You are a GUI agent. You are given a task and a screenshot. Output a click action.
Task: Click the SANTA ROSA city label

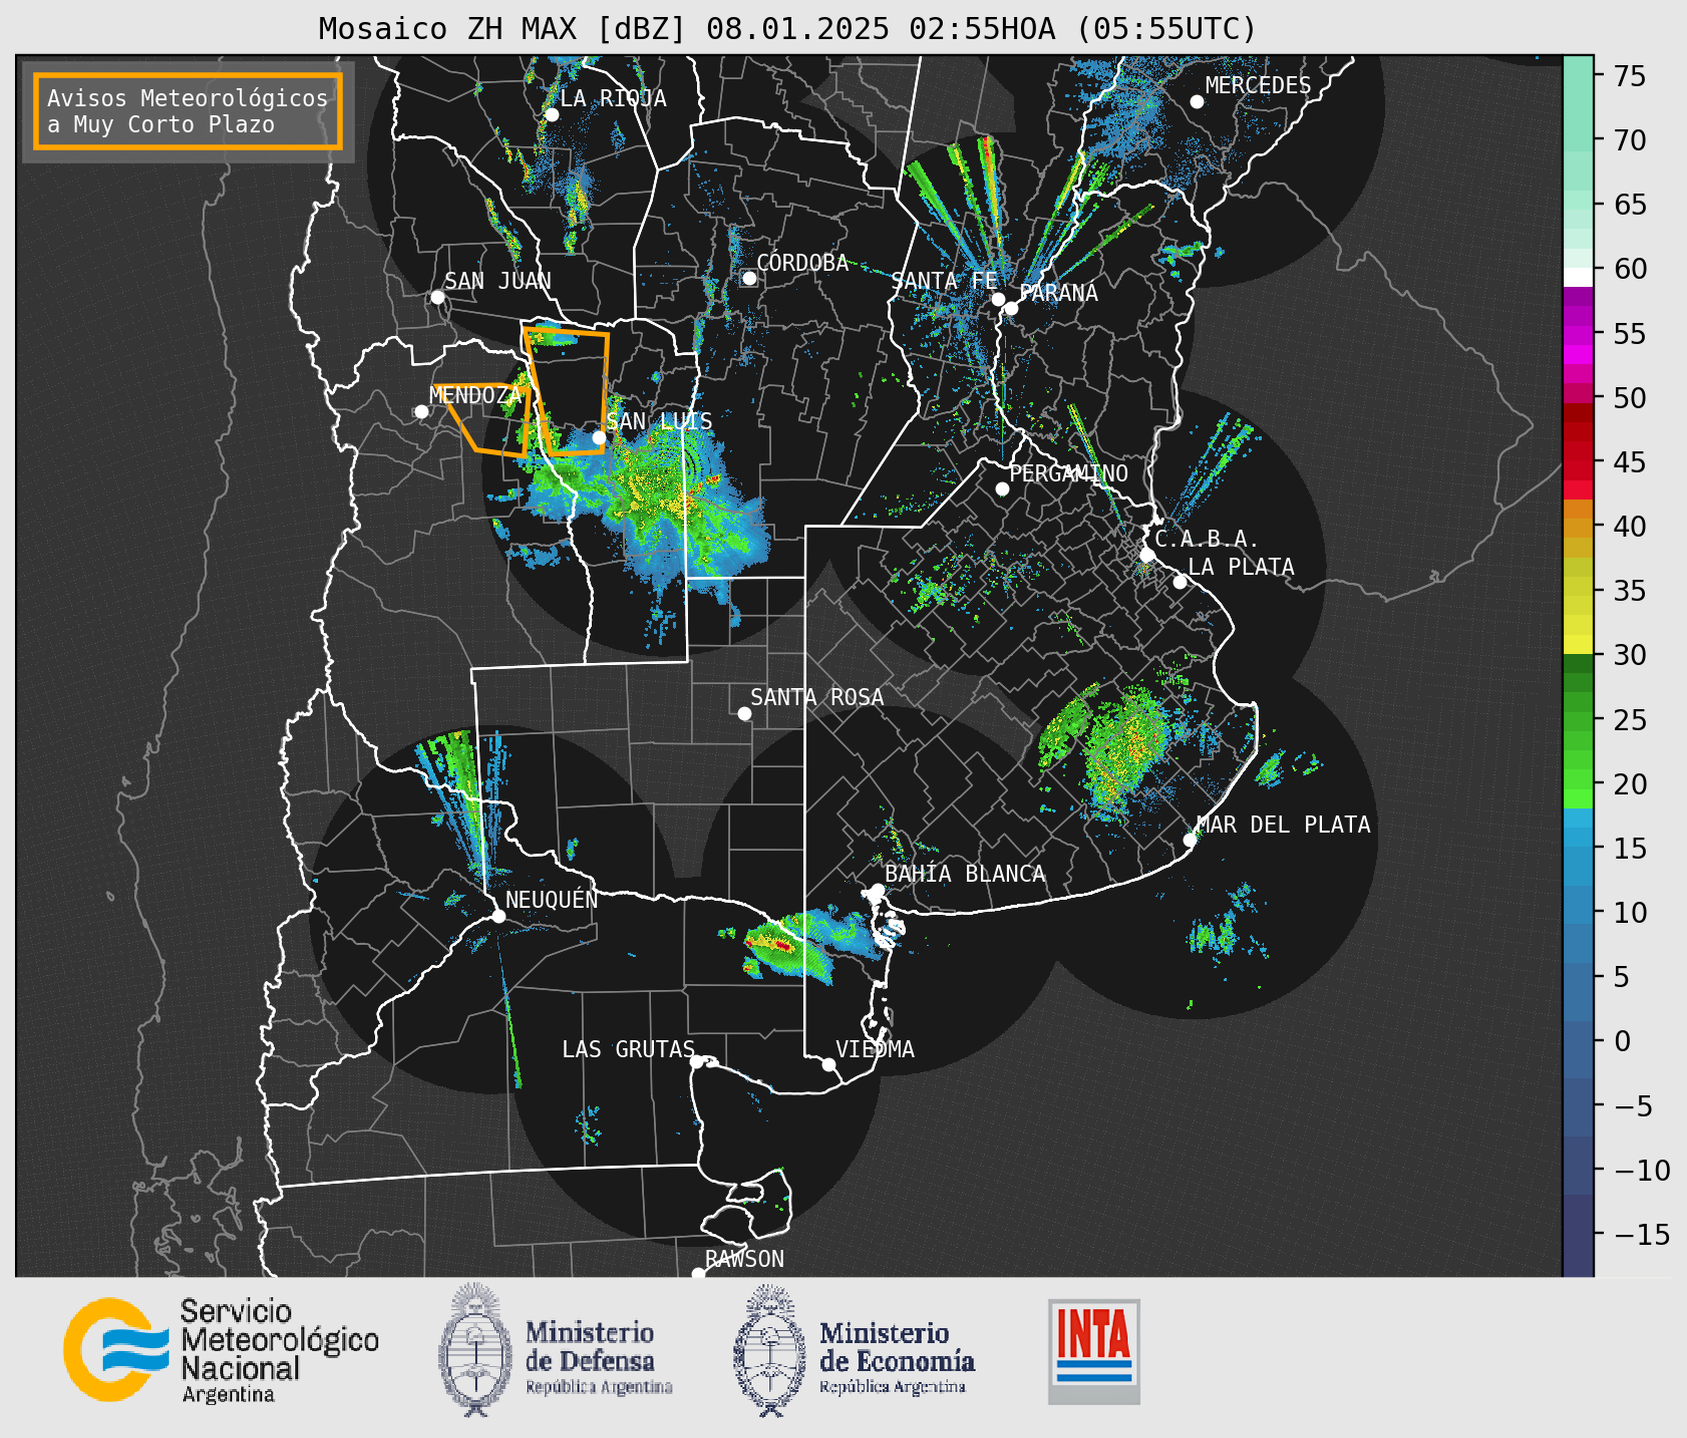pos(817,697)
